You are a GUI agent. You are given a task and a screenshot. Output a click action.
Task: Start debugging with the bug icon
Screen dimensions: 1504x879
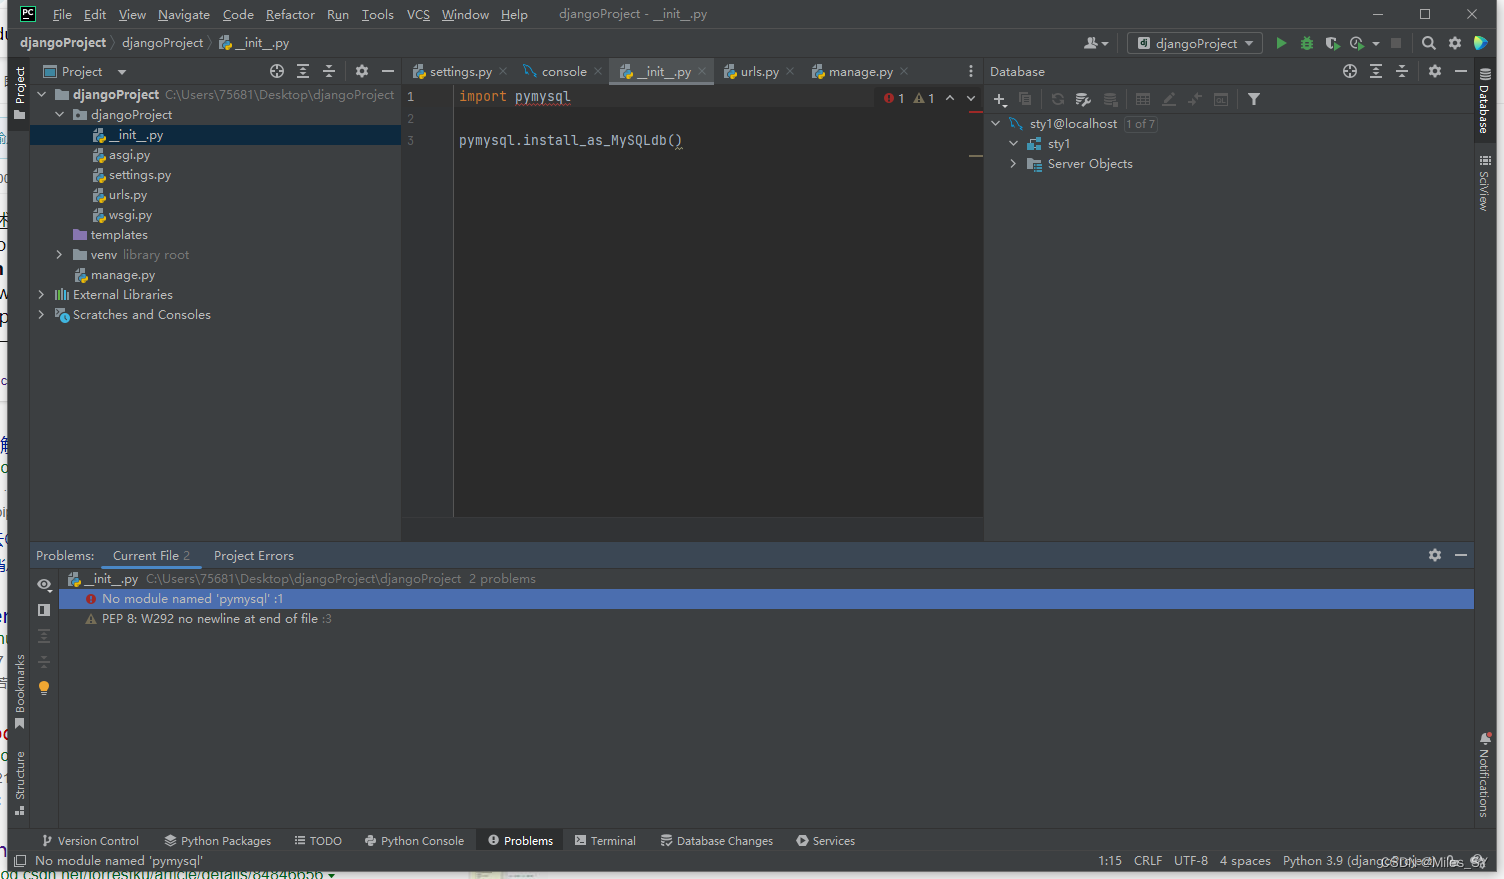pyautogui.click(x=1306, y=43)
